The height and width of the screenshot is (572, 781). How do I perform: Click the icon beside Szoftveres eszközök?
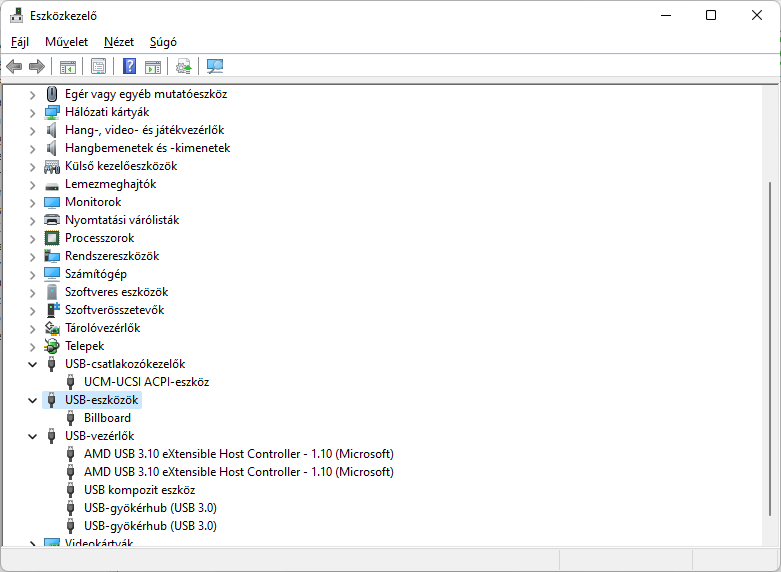click(52, 292)
